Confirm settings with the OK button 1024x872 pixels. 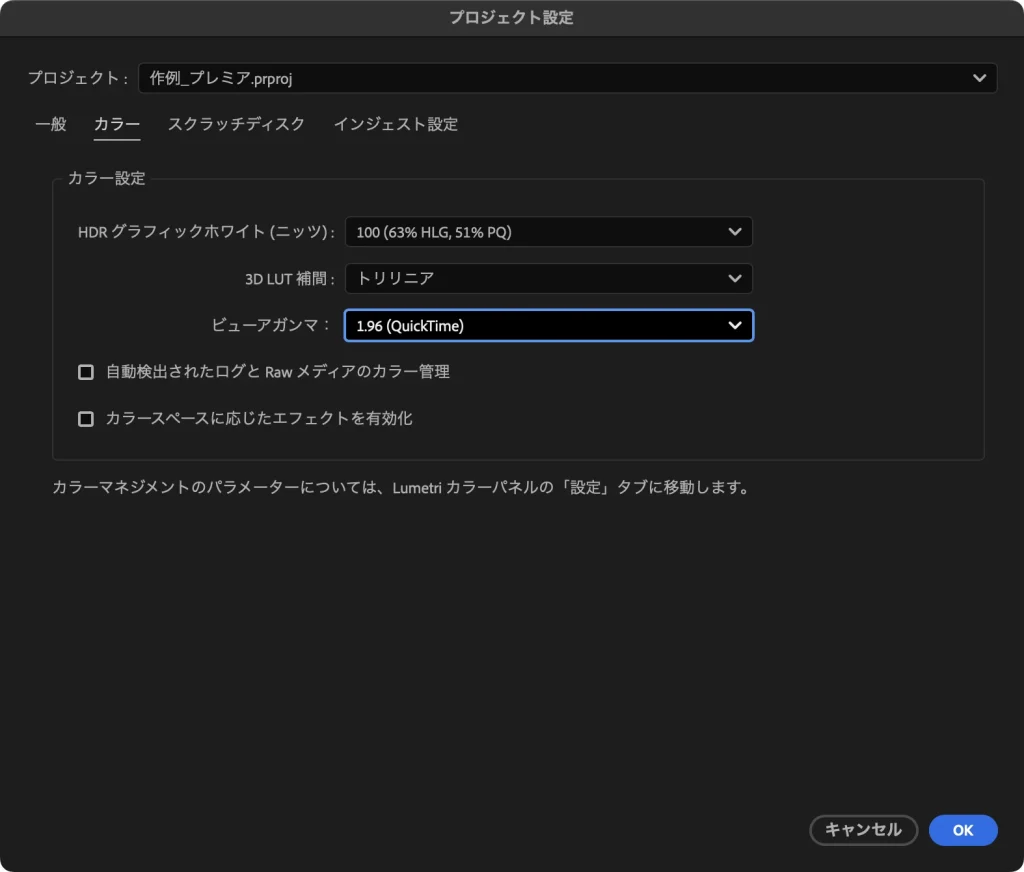tap(963, 830)
